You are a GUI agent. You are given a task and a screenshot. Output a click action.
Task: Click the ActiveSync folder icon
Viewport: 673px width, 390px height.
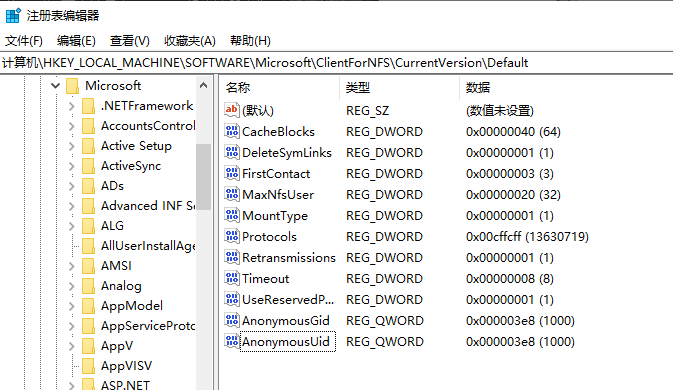(x=88, y=166)
